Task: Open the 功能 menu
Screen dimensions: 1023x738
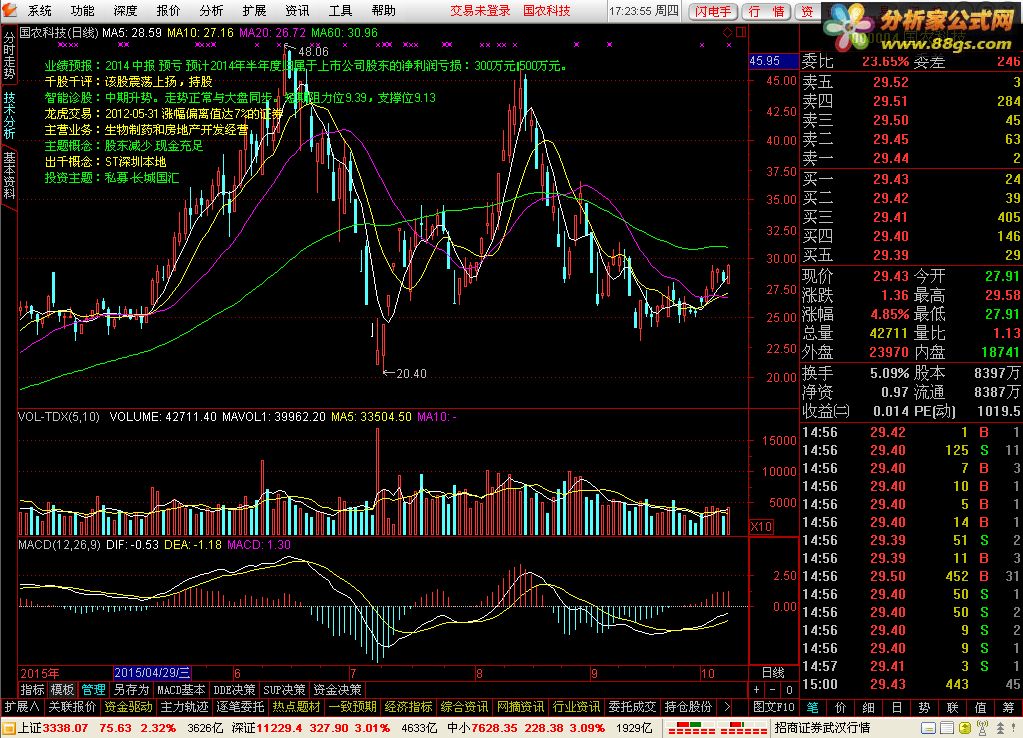Action: click(x=83, y=10)
